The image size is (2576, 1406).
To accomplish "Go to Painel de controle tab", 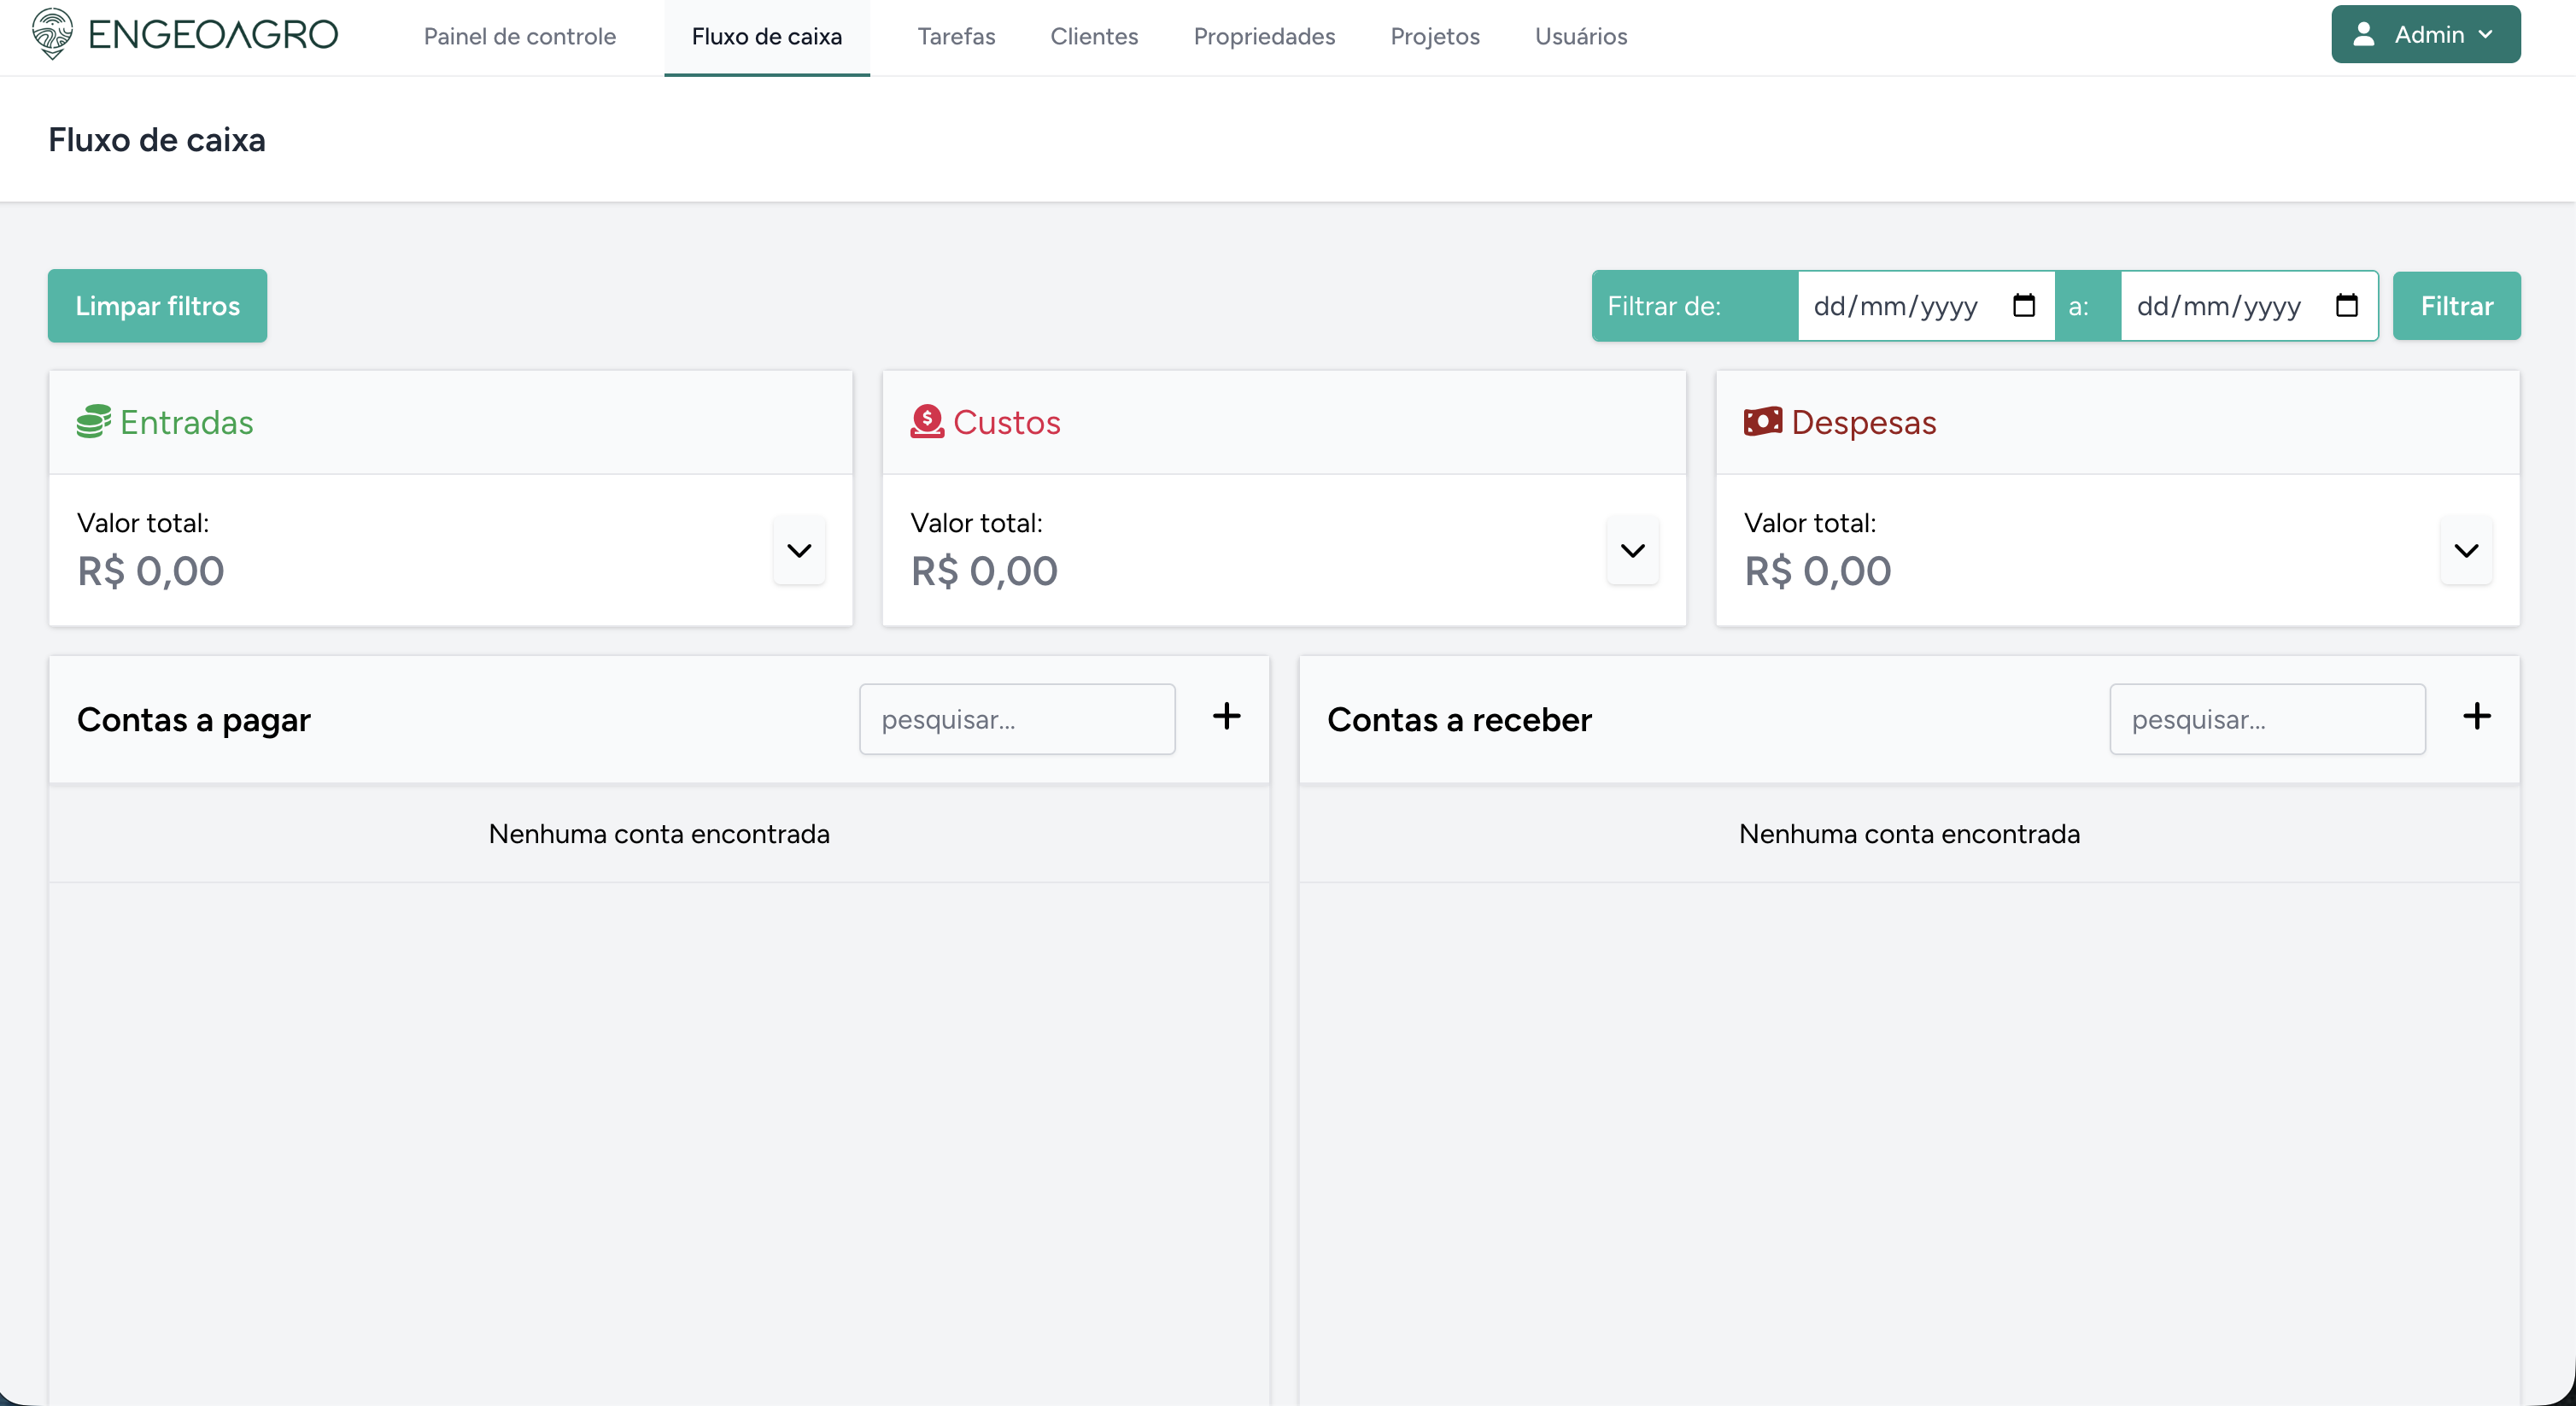I will [519, 37].
